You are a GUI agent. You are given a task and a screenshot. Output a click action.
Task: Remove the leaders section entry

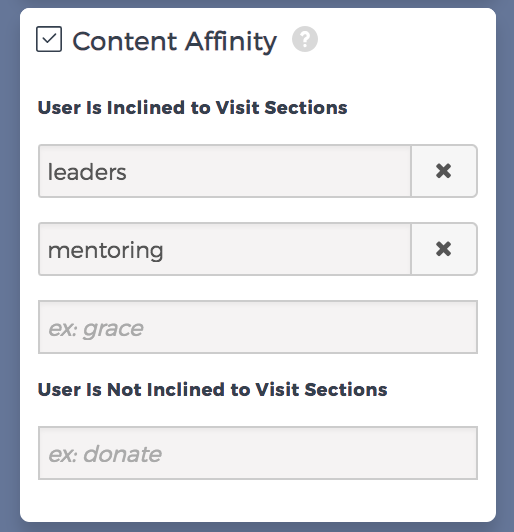tap(444, 171)
